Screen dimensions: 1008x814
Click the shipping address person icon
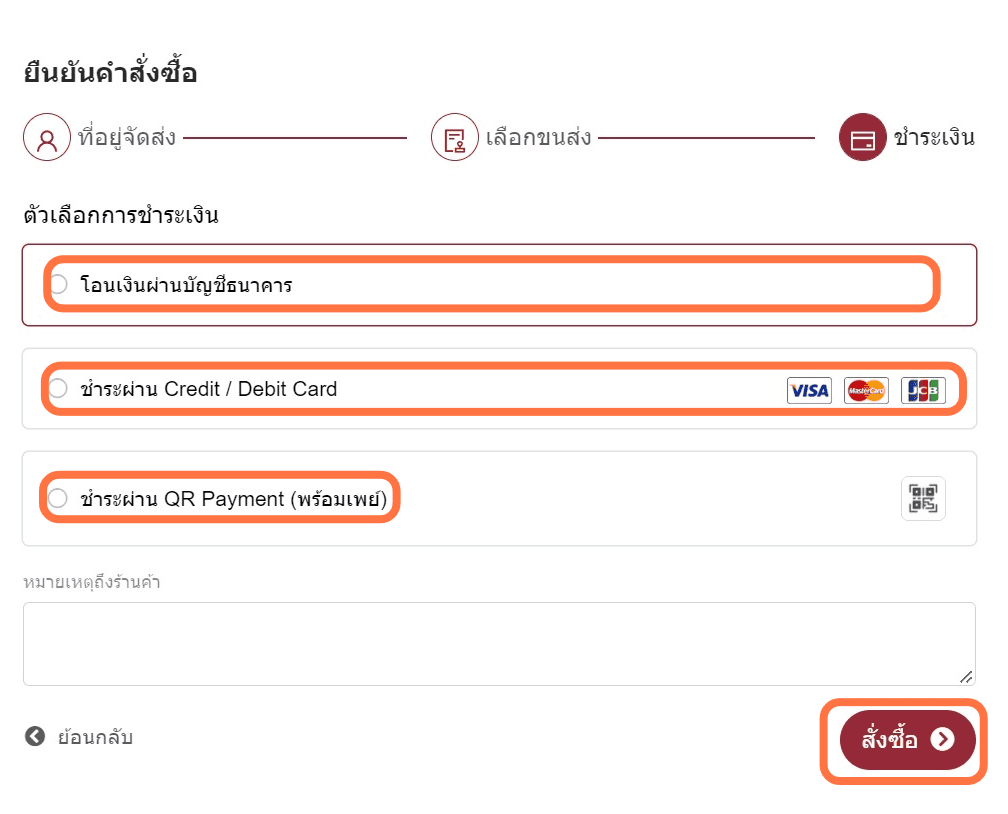[x=47, y=138]
